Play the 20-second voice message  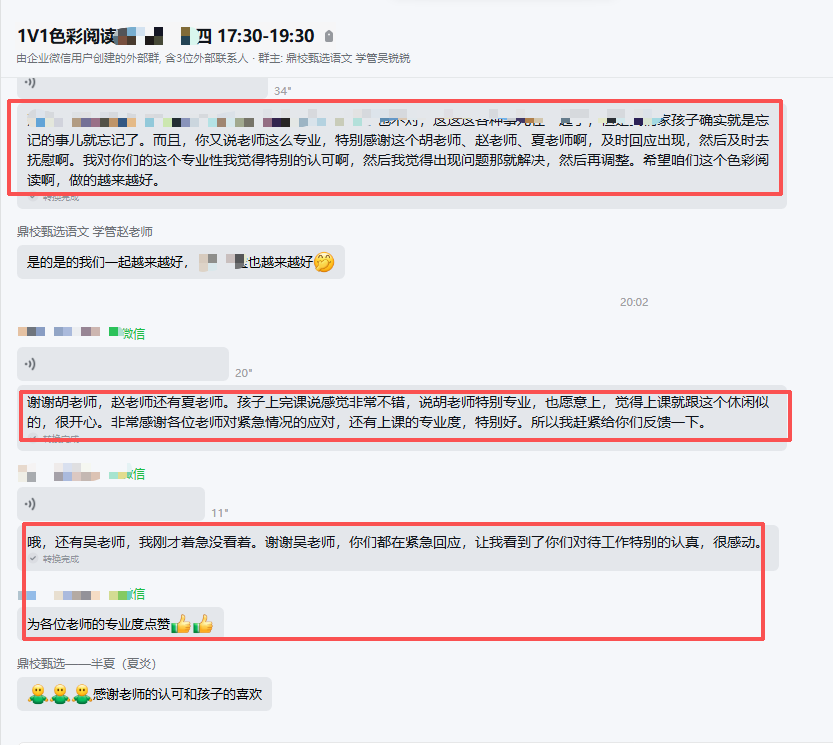(x=123, y=364)
